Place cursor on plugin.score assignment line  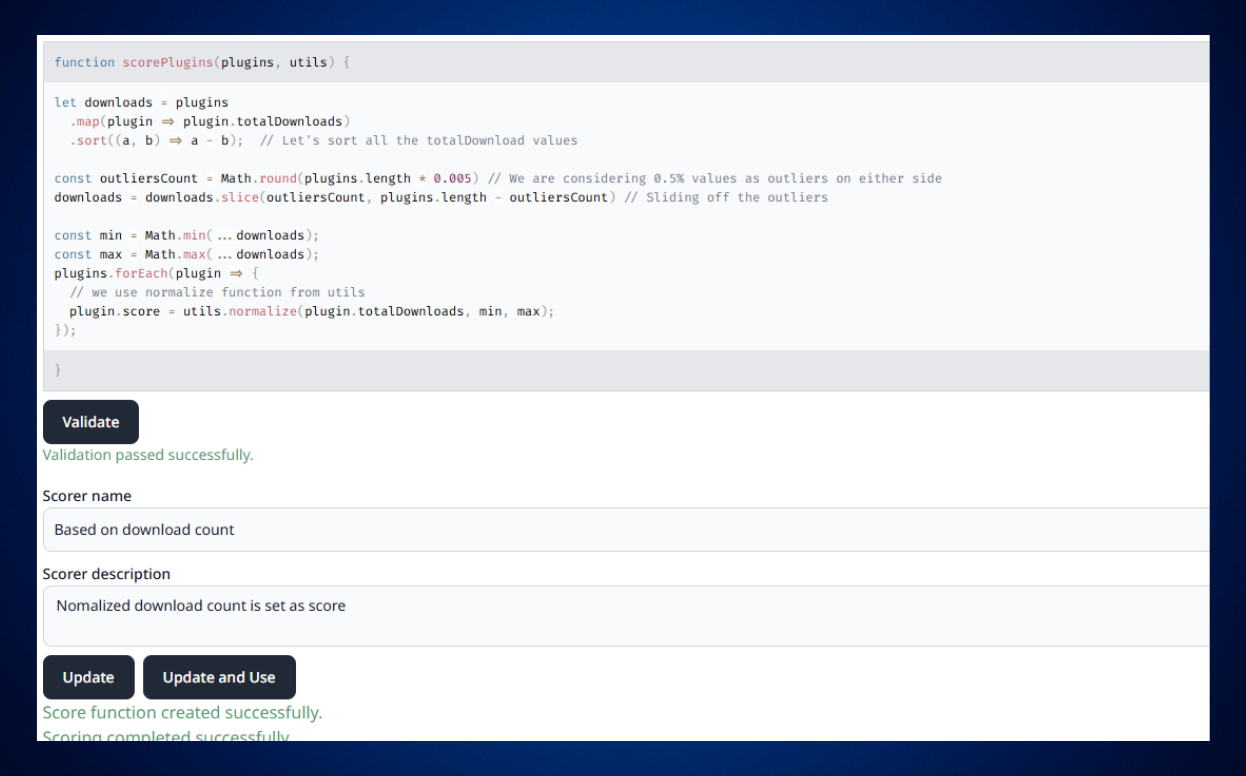point(311,311)
